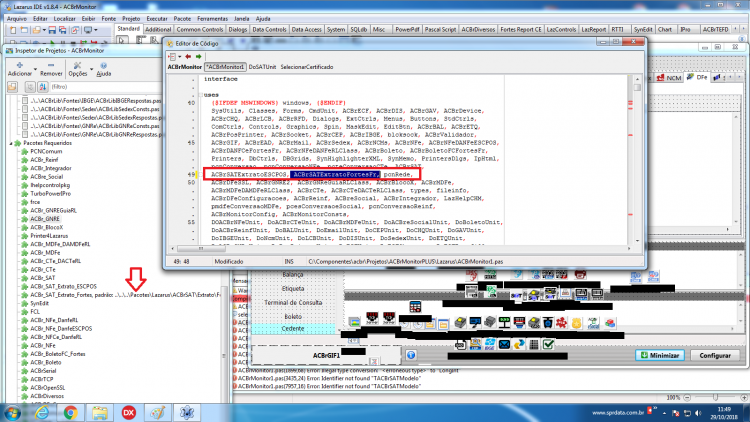This screenshot has width=750, height=422.
Task: Open Chrome from the Windows taskbar
Action: 70,412
